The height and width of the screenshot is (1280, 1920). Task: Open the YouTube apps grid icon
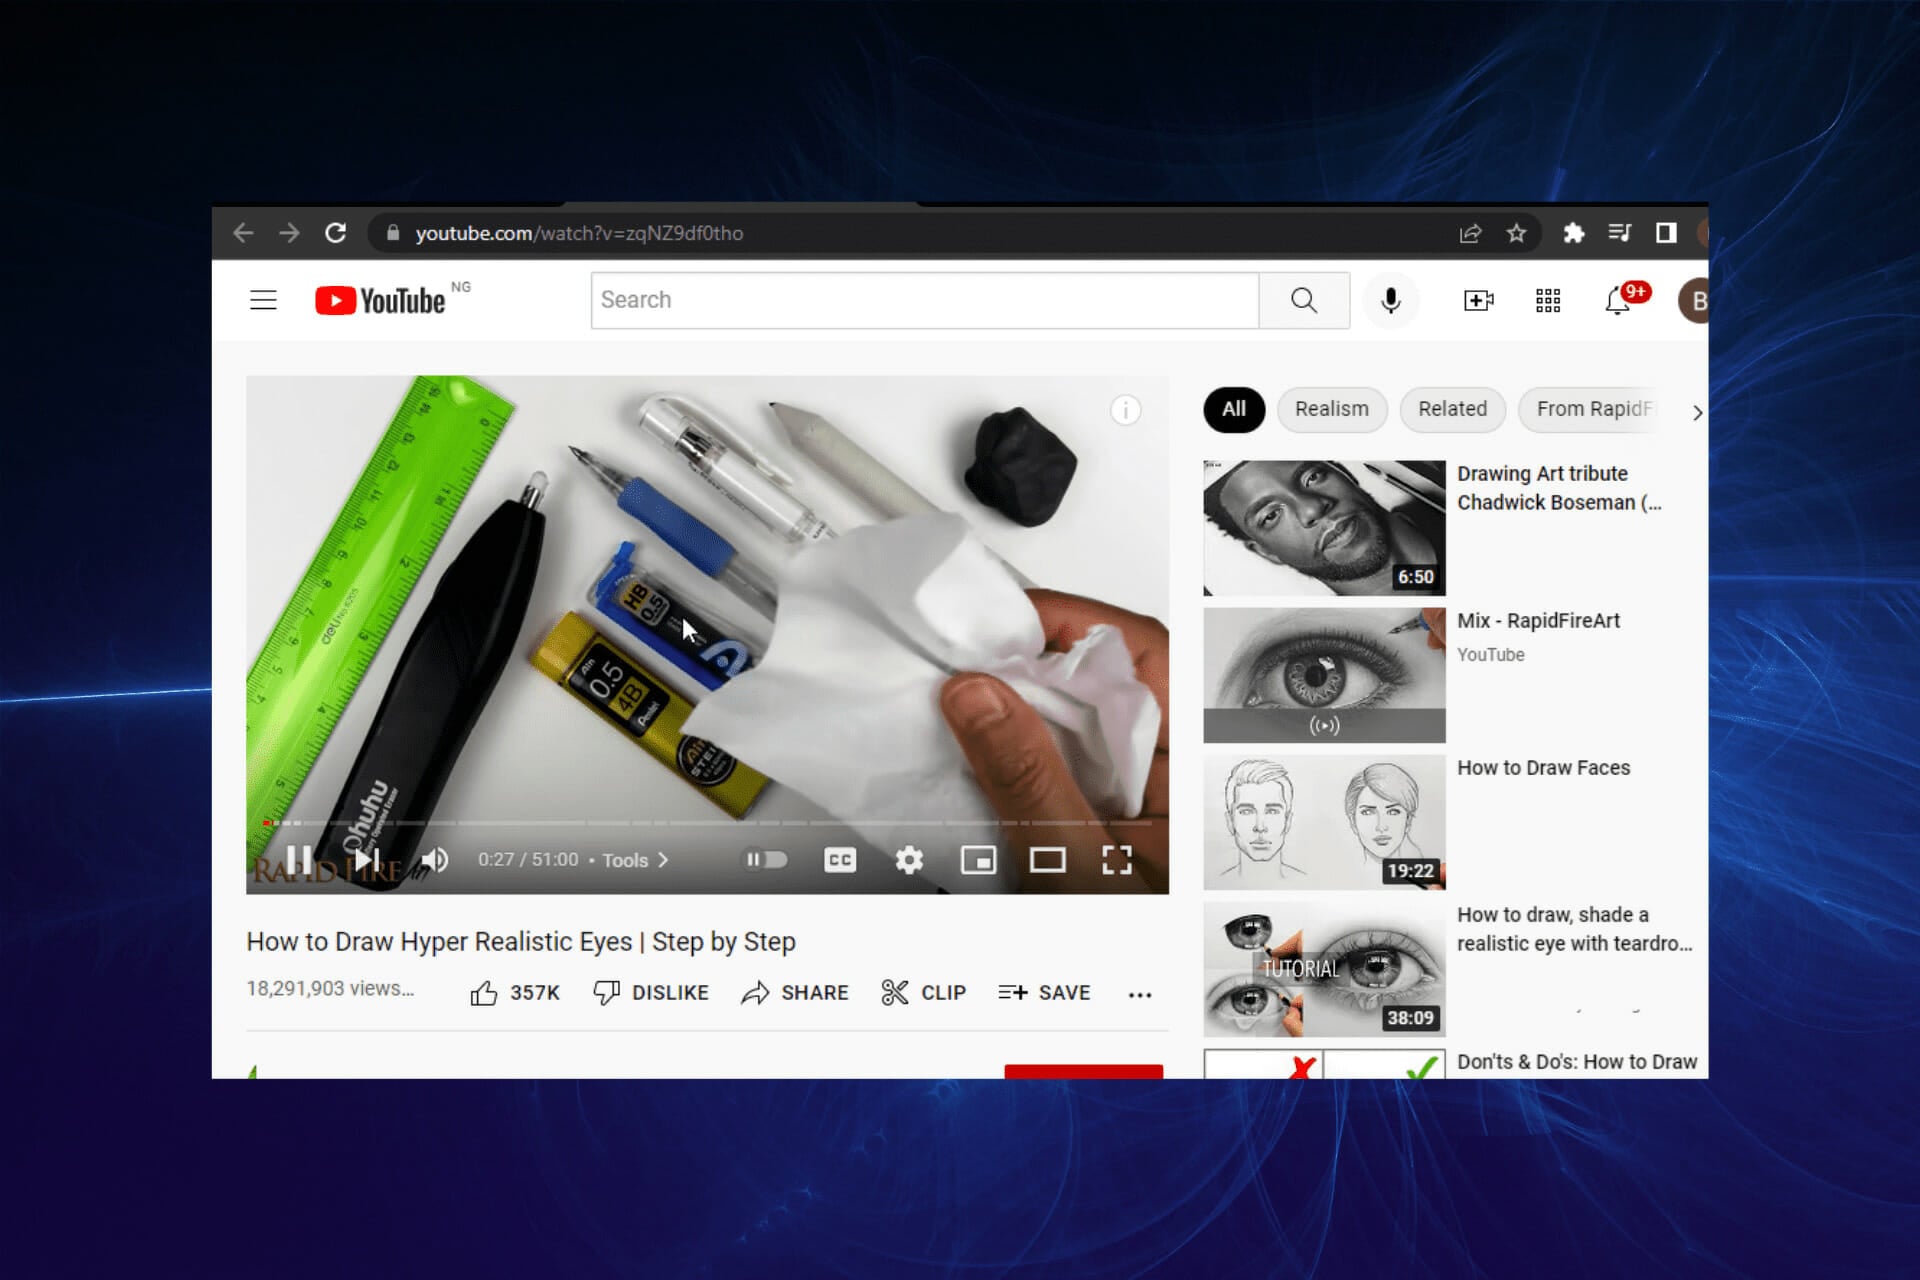[x=1547, y=300]
